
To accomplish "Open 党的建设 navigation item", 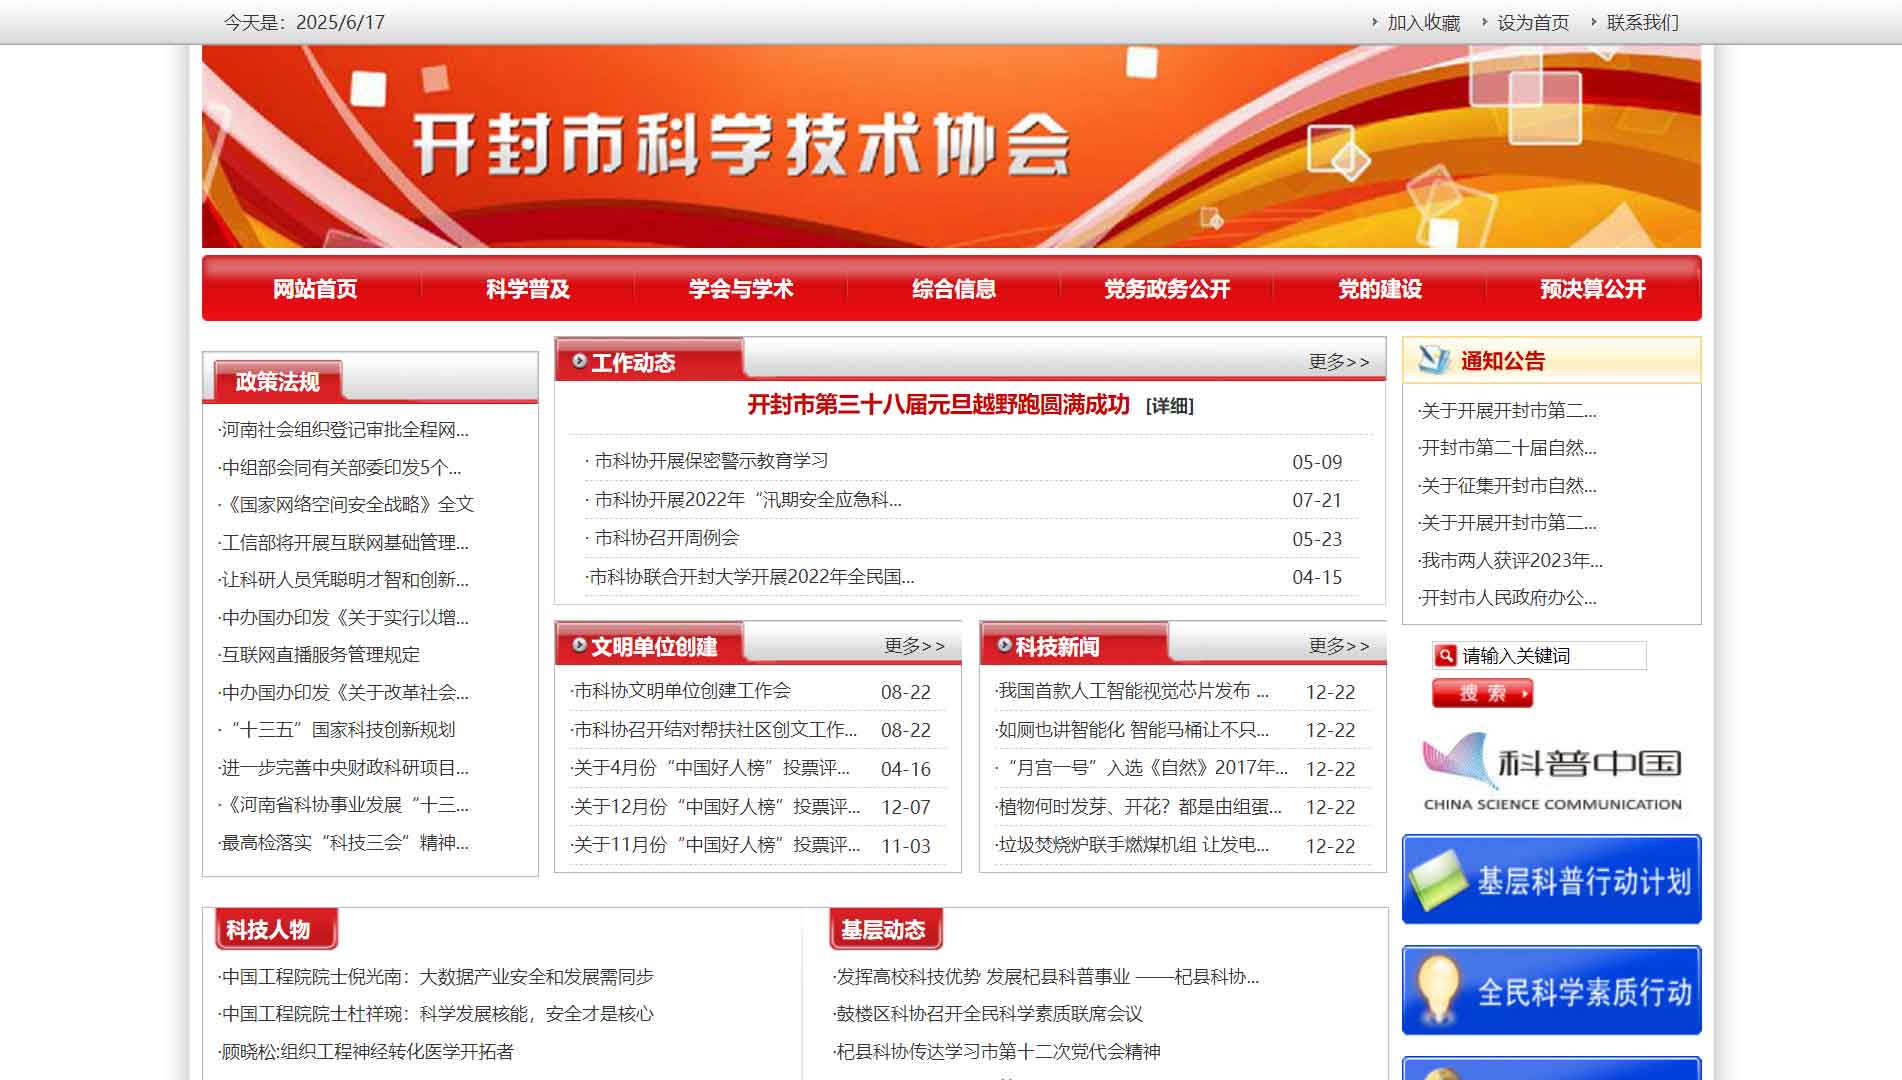I will pos(1380,289).
